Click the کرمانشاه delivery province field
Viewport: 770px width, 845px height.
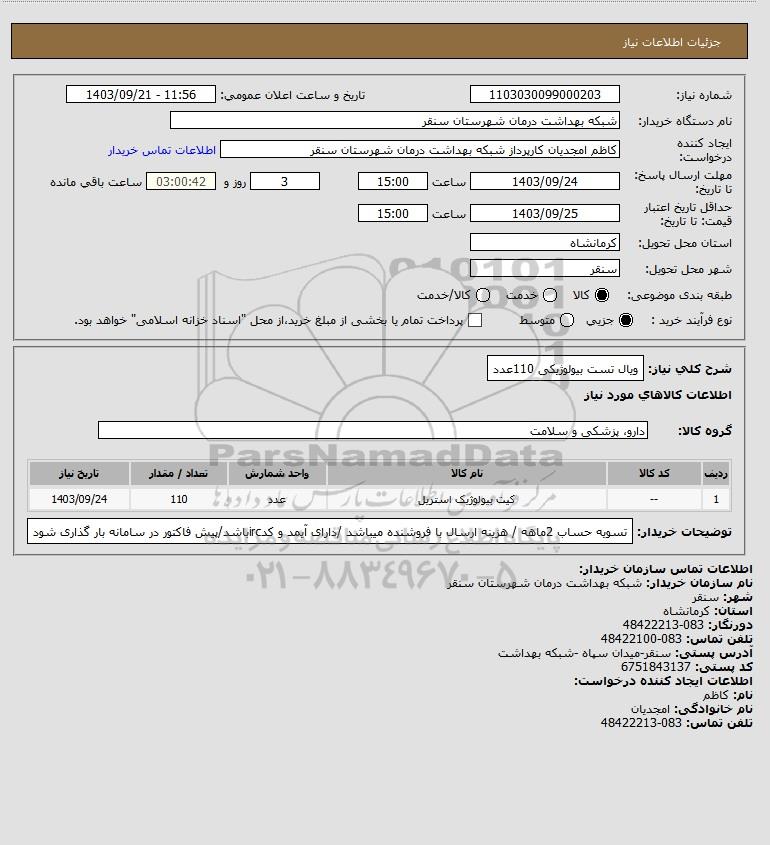click(x=545, y=243)
